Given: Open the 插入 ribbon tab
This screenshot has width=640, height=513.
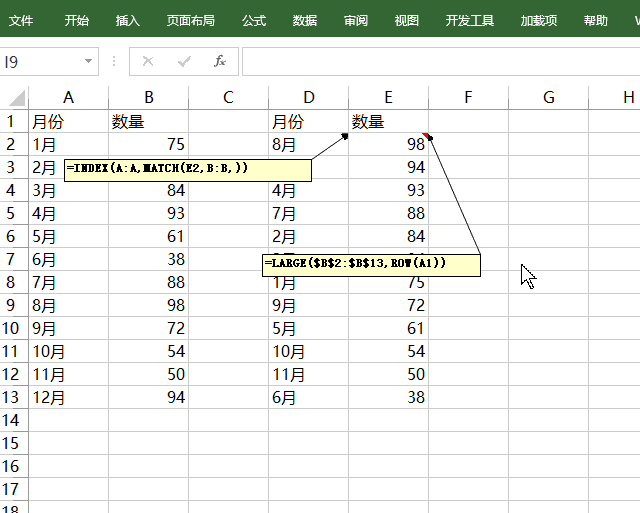Looking at the screenshot, I should click(x=127, y=20).
